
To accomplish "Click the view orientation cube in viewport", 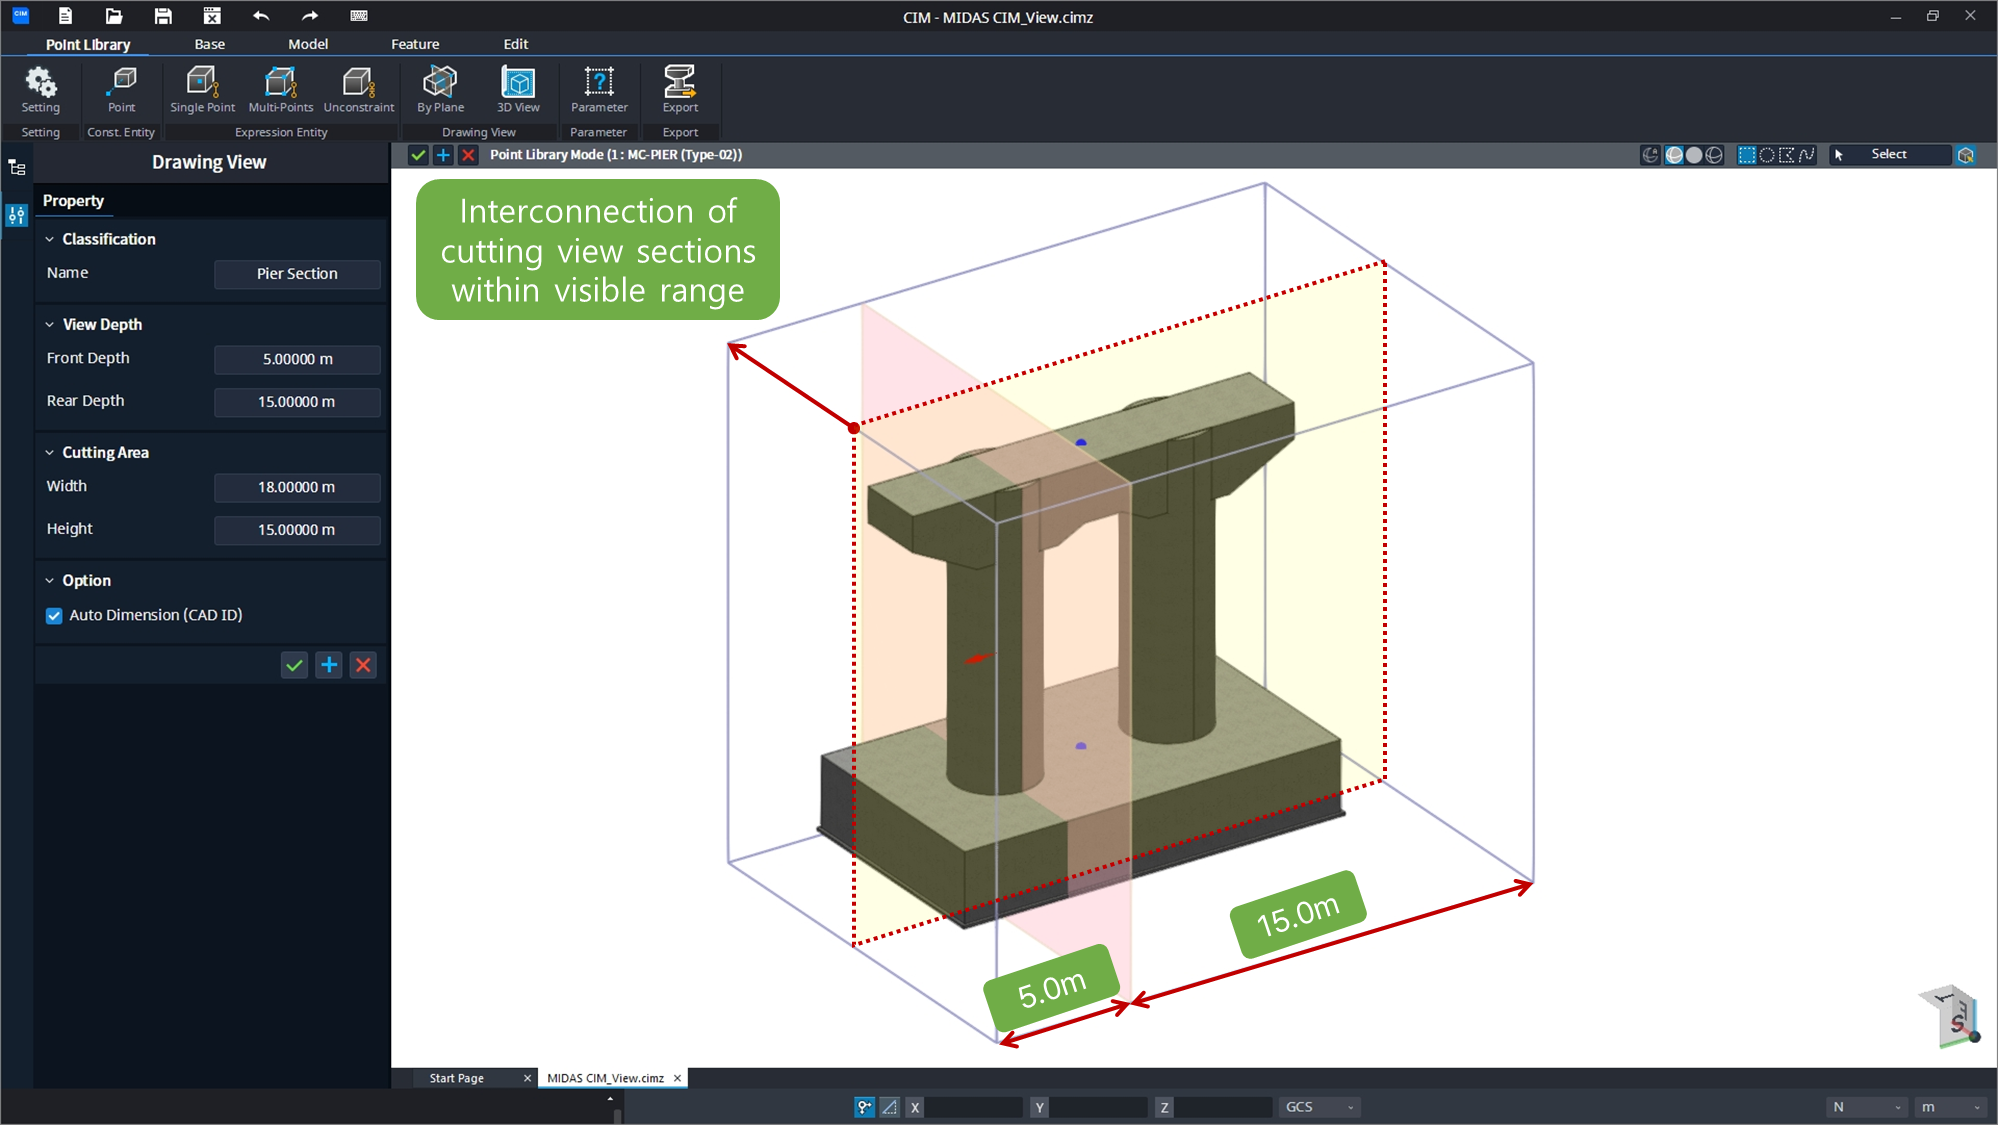I will pyautogui.click(x=1950, y=1015).
